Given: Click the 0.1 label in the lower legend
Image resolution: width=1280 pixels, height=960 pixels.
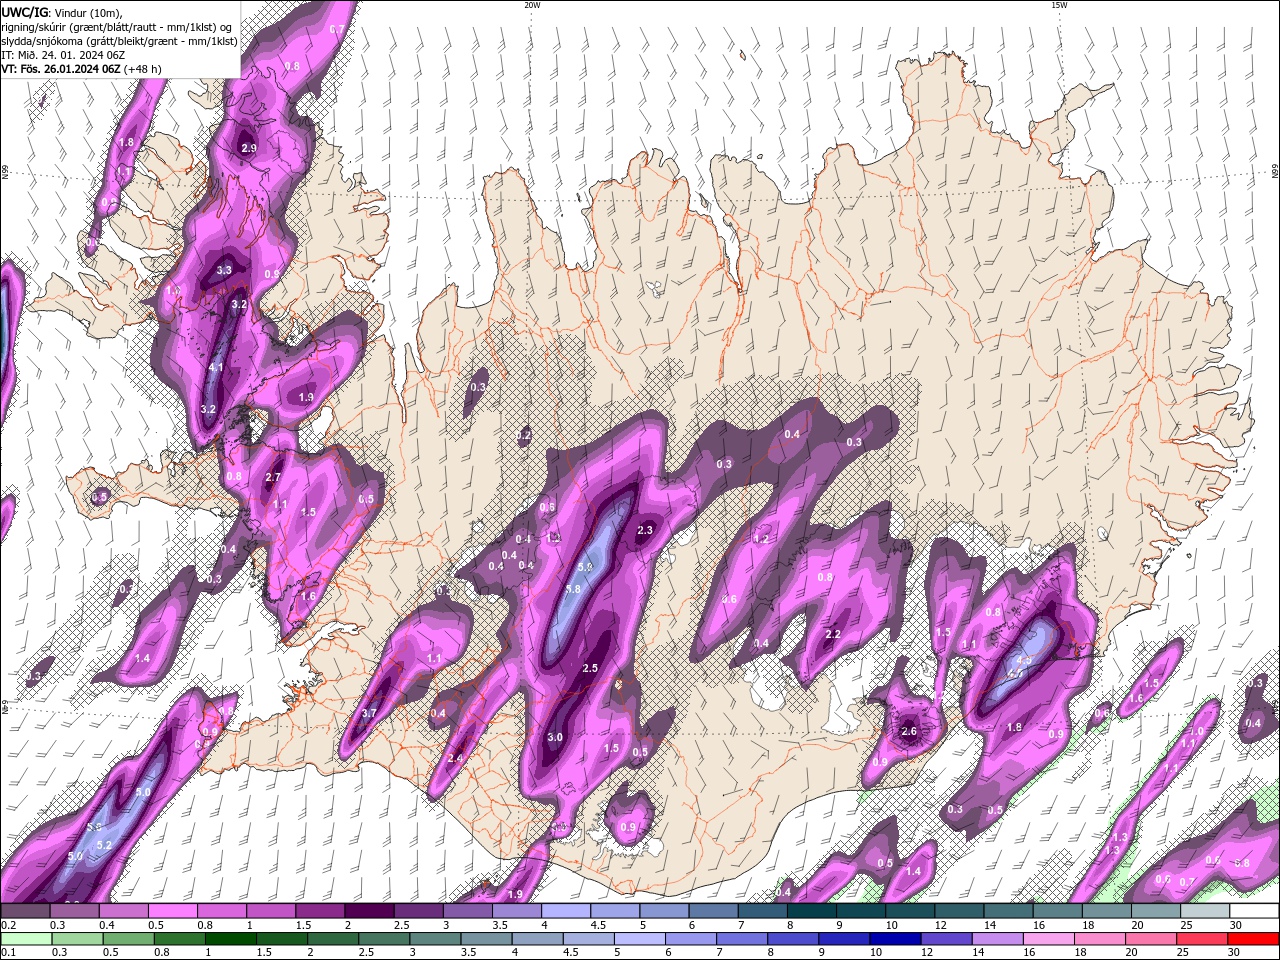Looking at the screenshot, I should pyautogui.click(x=7, y=953).
